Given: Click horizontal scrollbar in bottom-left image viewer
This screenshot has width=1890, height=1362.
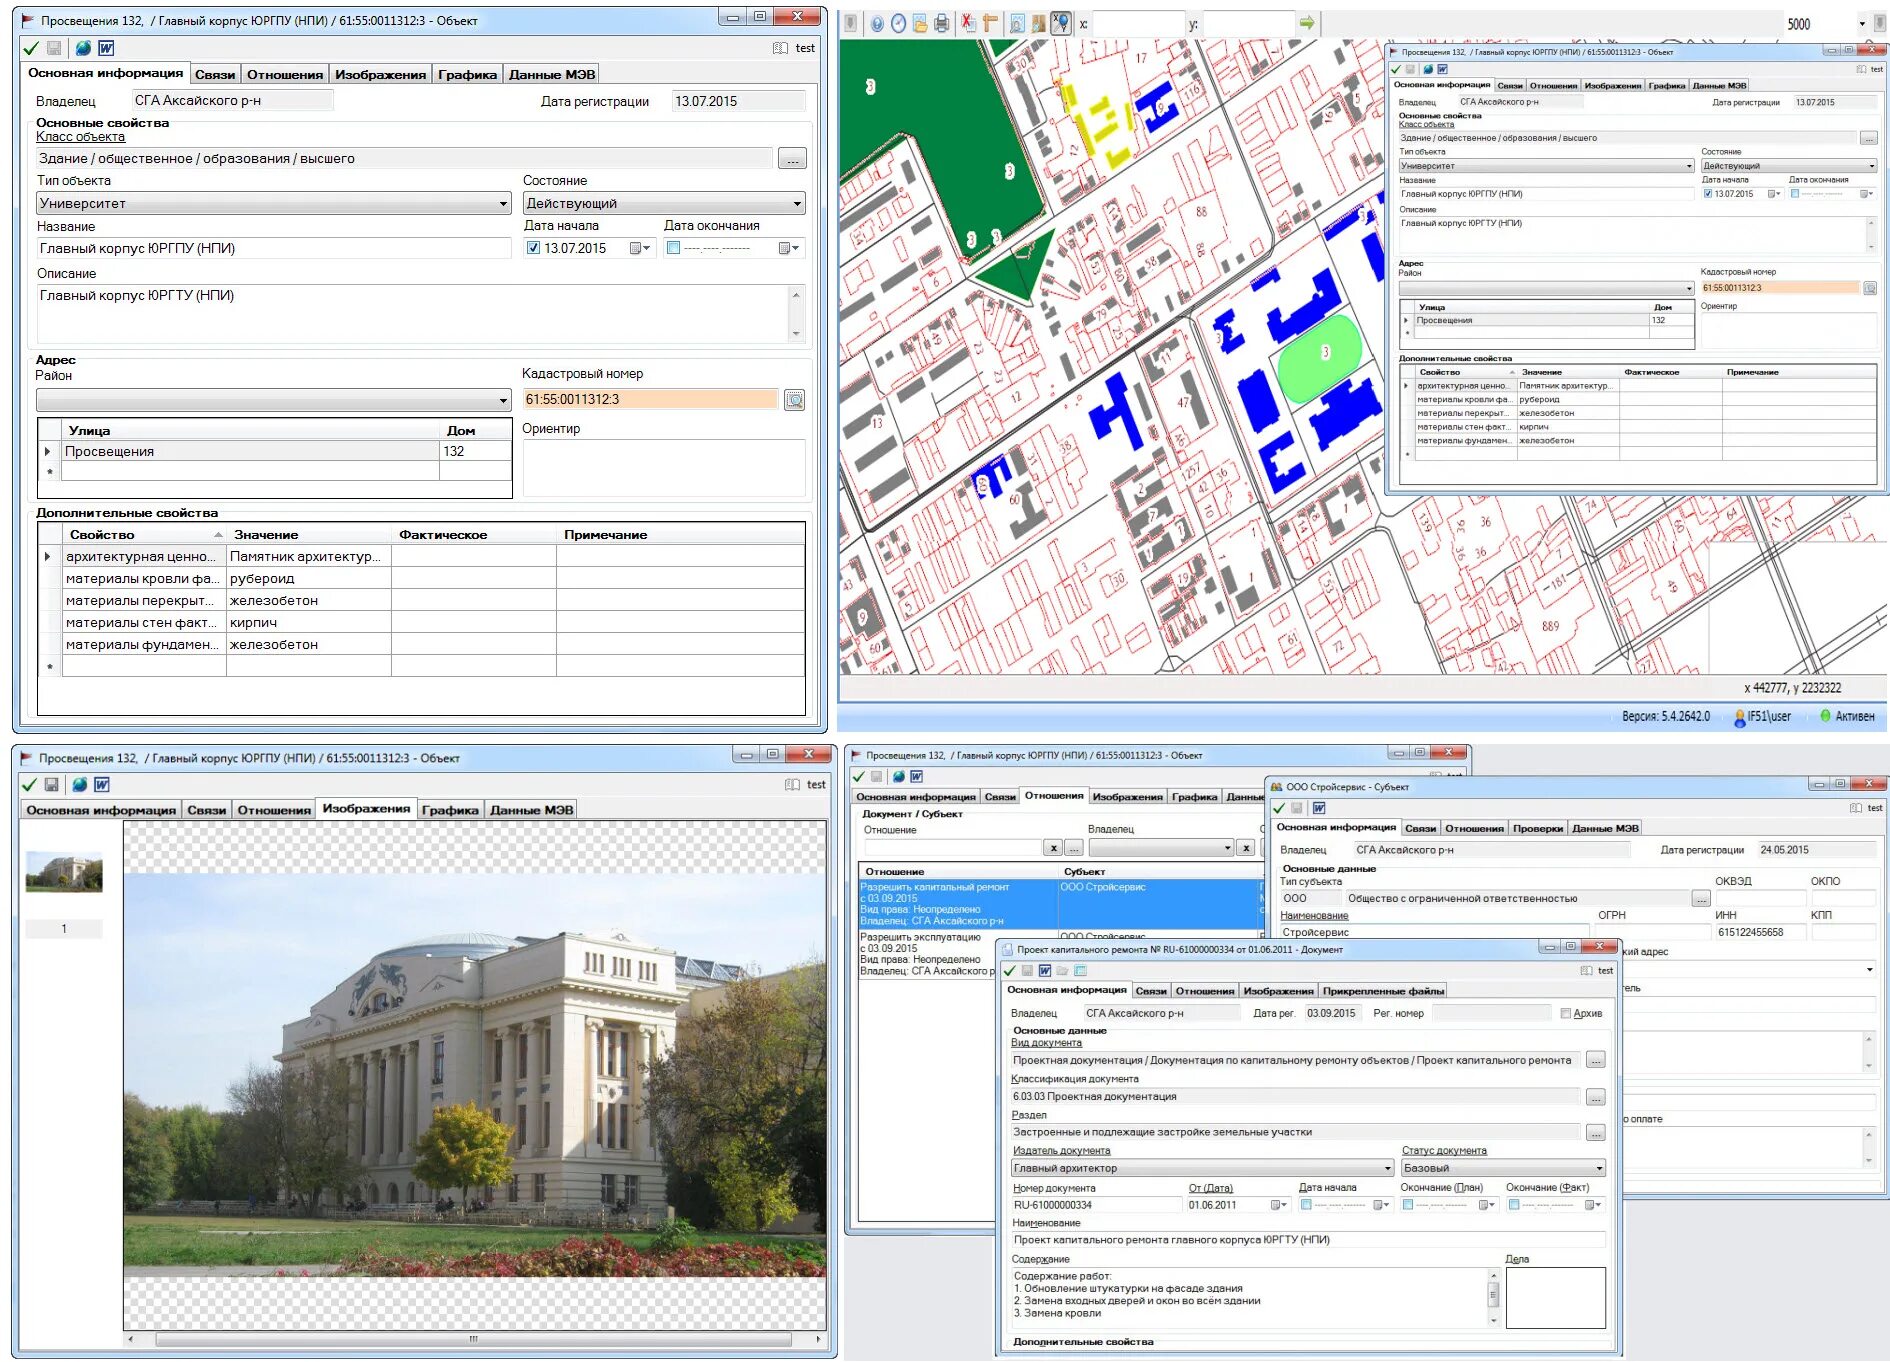Looking at the screenshot, I should pyautogui.click(x=474, y=1339).
